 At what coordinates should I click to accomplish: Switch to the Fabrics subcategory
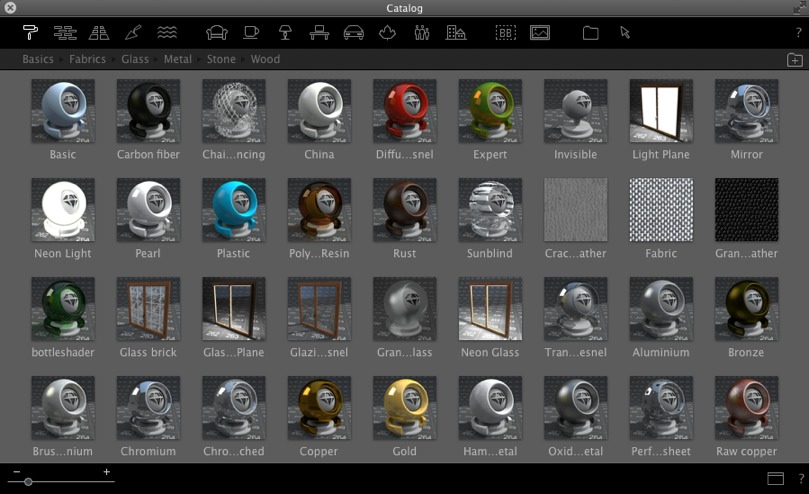(87, 59)
